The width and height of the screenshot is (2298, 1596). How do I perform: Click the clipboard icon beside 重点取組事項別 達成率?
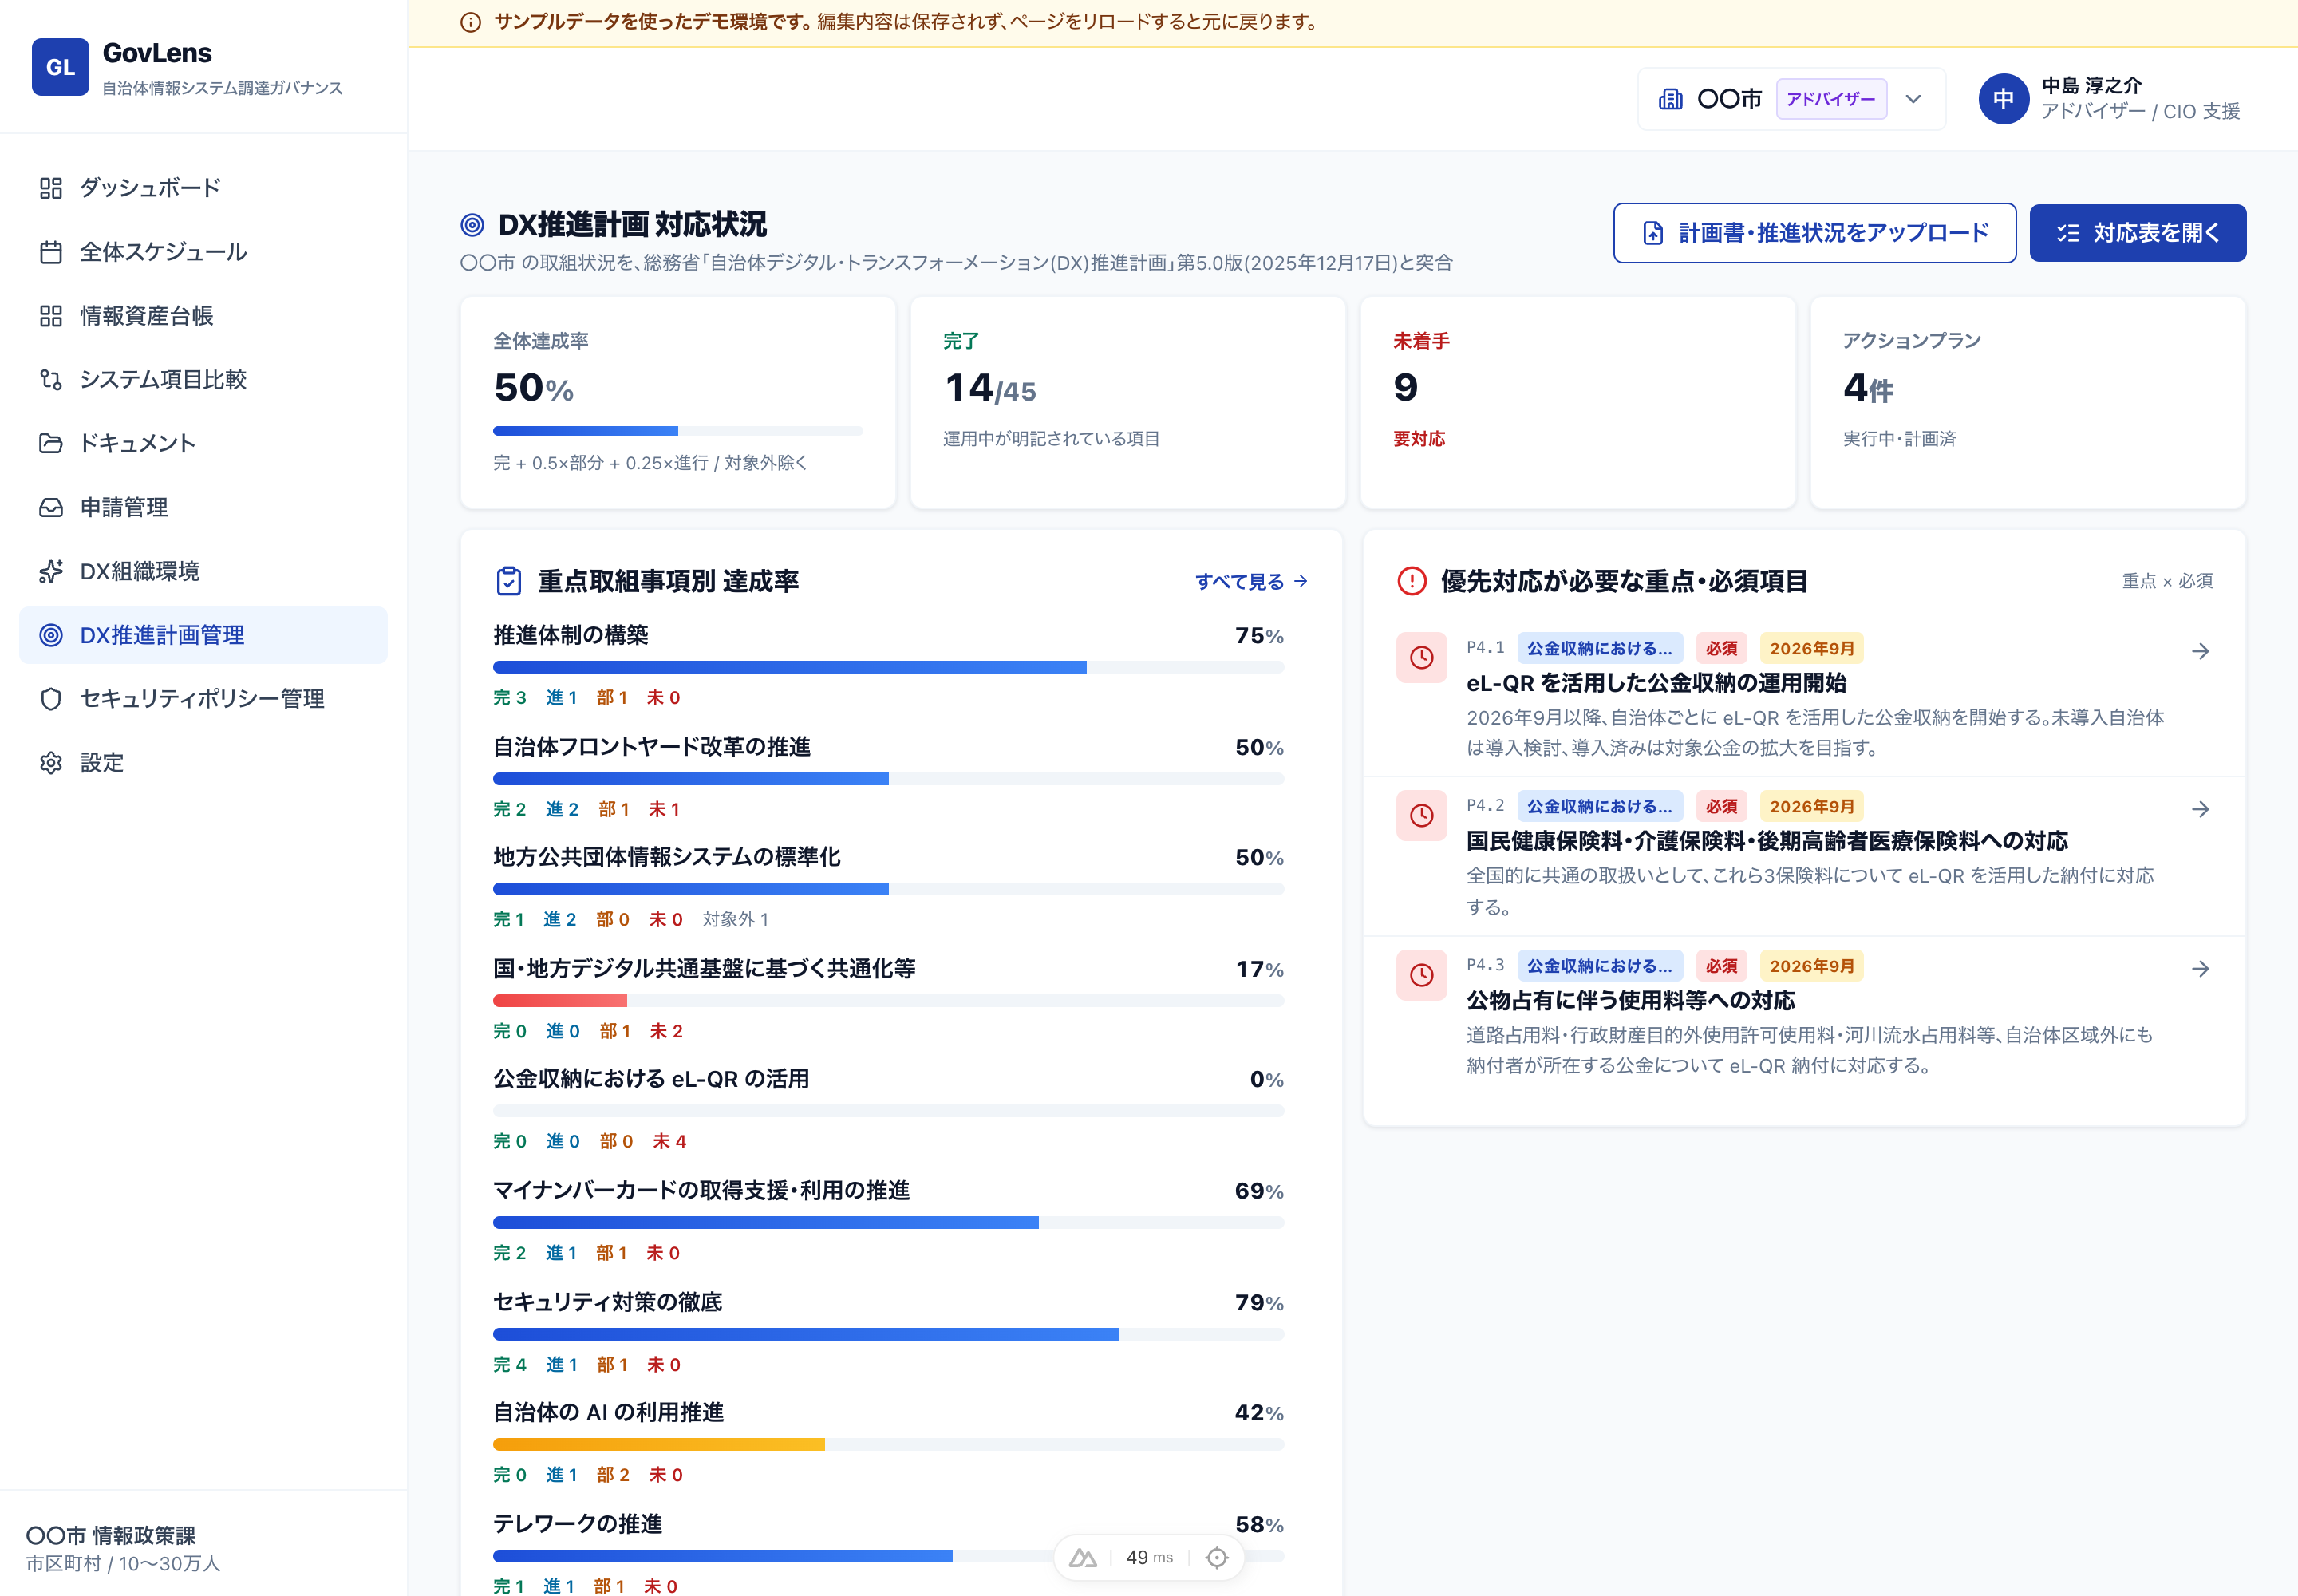(x=509, y=581)
